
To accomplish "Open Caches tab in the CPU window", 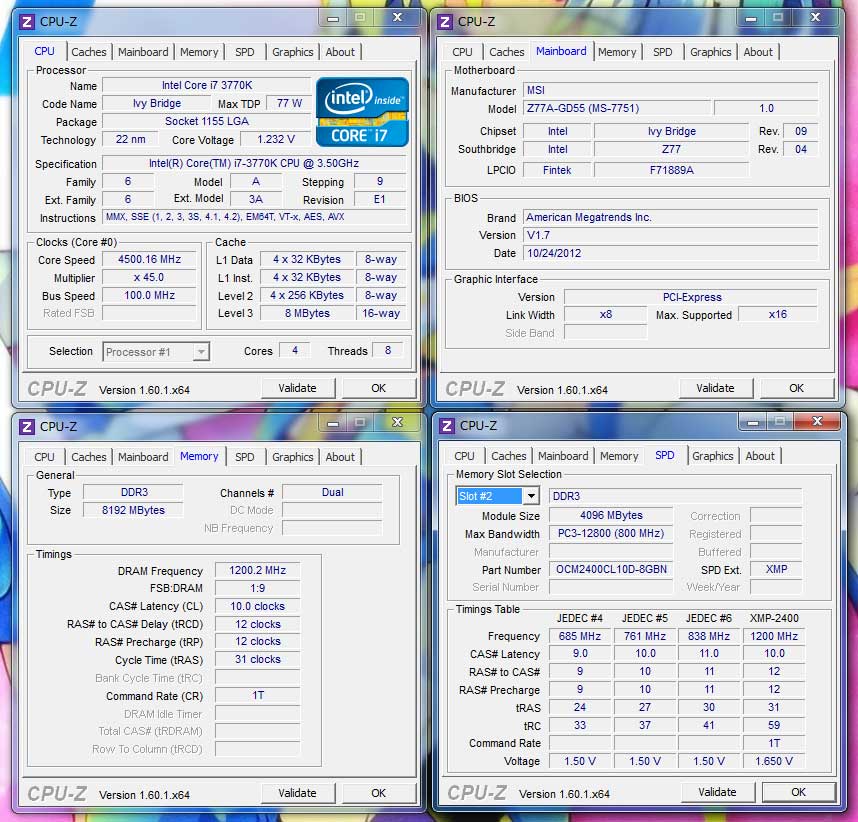I will 89,52.
